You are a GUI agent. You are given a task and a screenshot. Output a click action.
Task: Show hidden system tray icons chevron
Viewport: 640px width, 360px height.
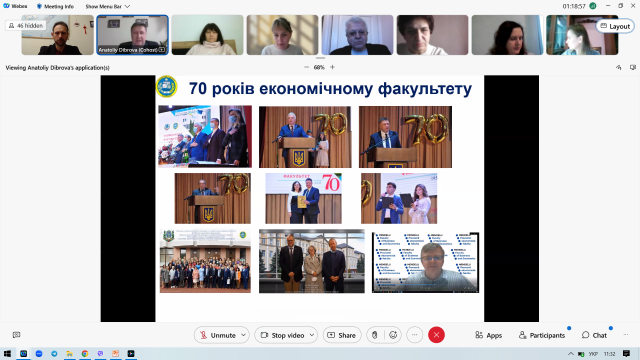click(x=571, y=354)
